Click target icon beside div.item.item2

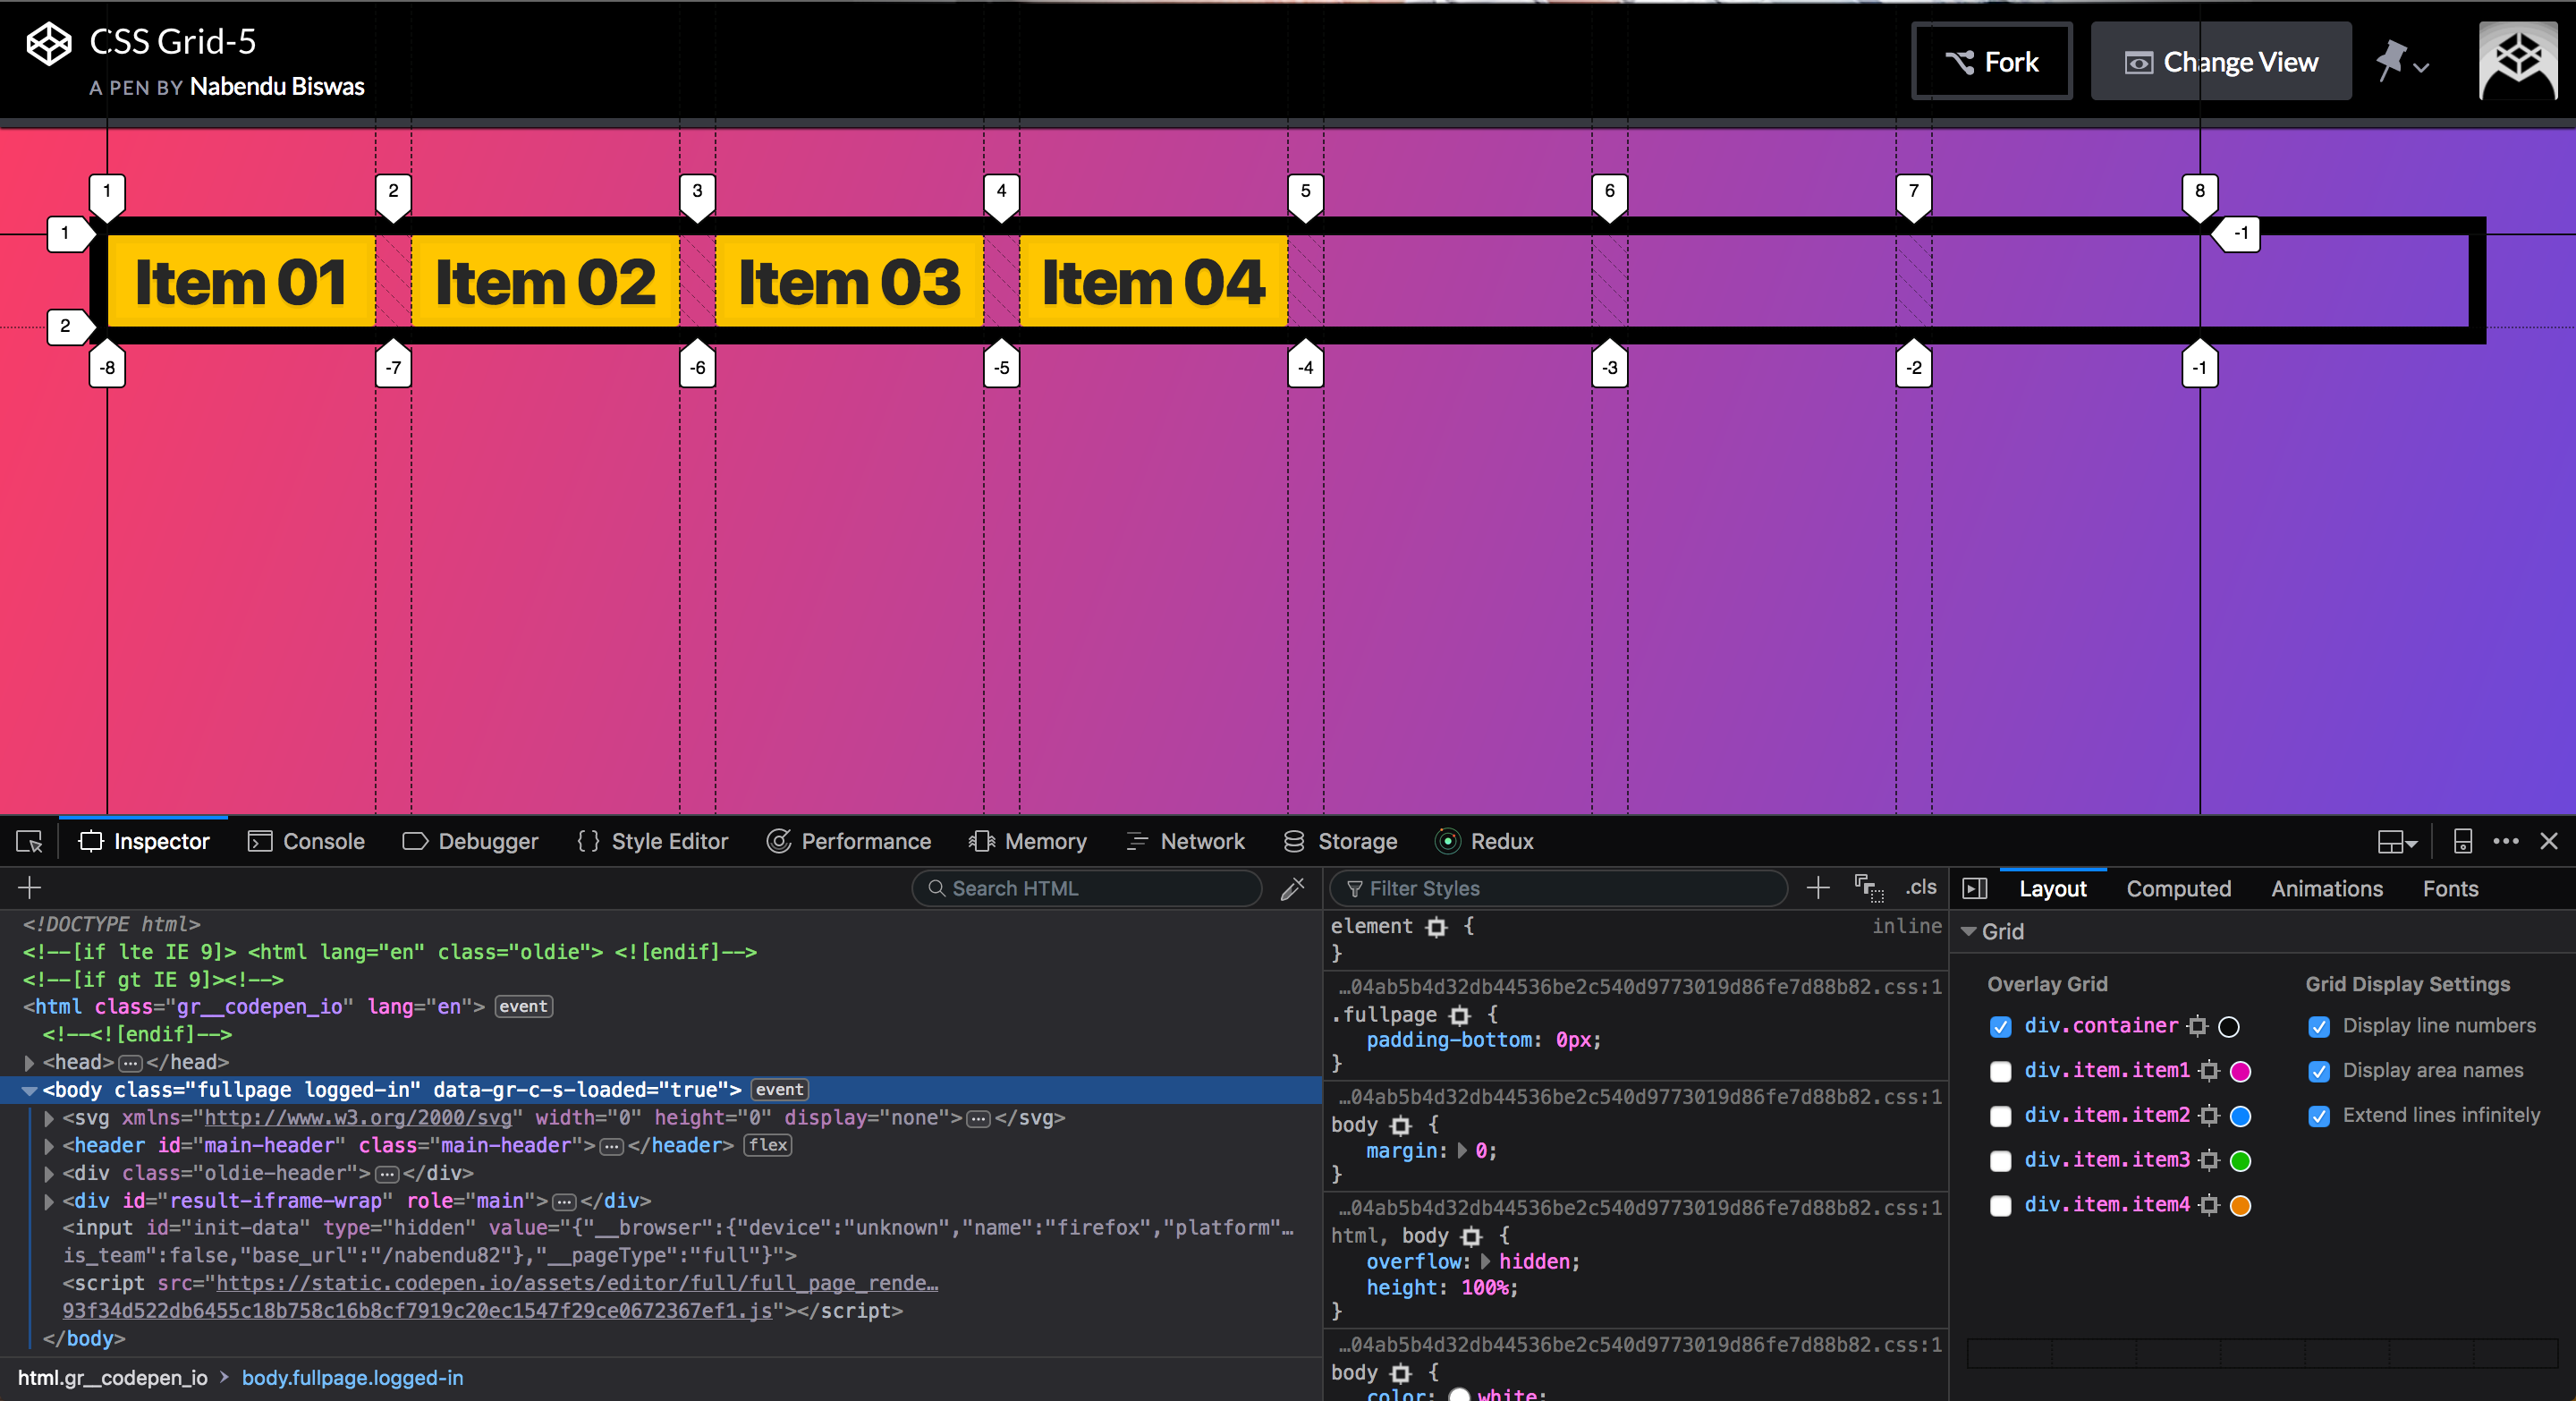[x=2209, y=1115]
